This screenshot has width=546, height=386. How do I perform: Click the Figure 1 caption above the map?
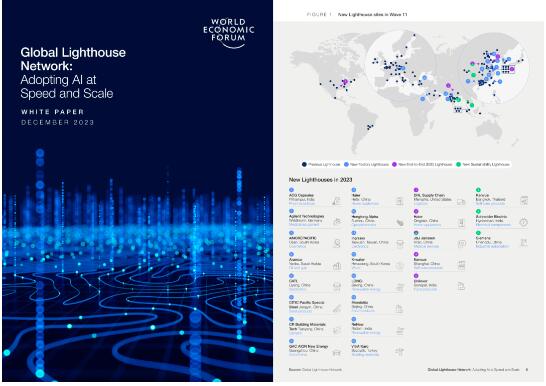tap(357, 15)
